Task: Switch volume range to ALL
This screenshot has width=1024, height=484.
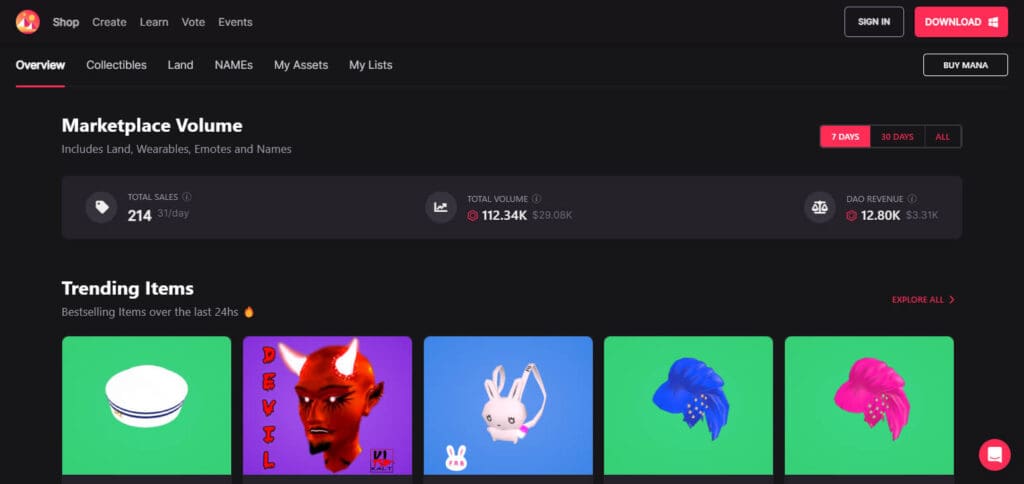Action: click(942, 137)
